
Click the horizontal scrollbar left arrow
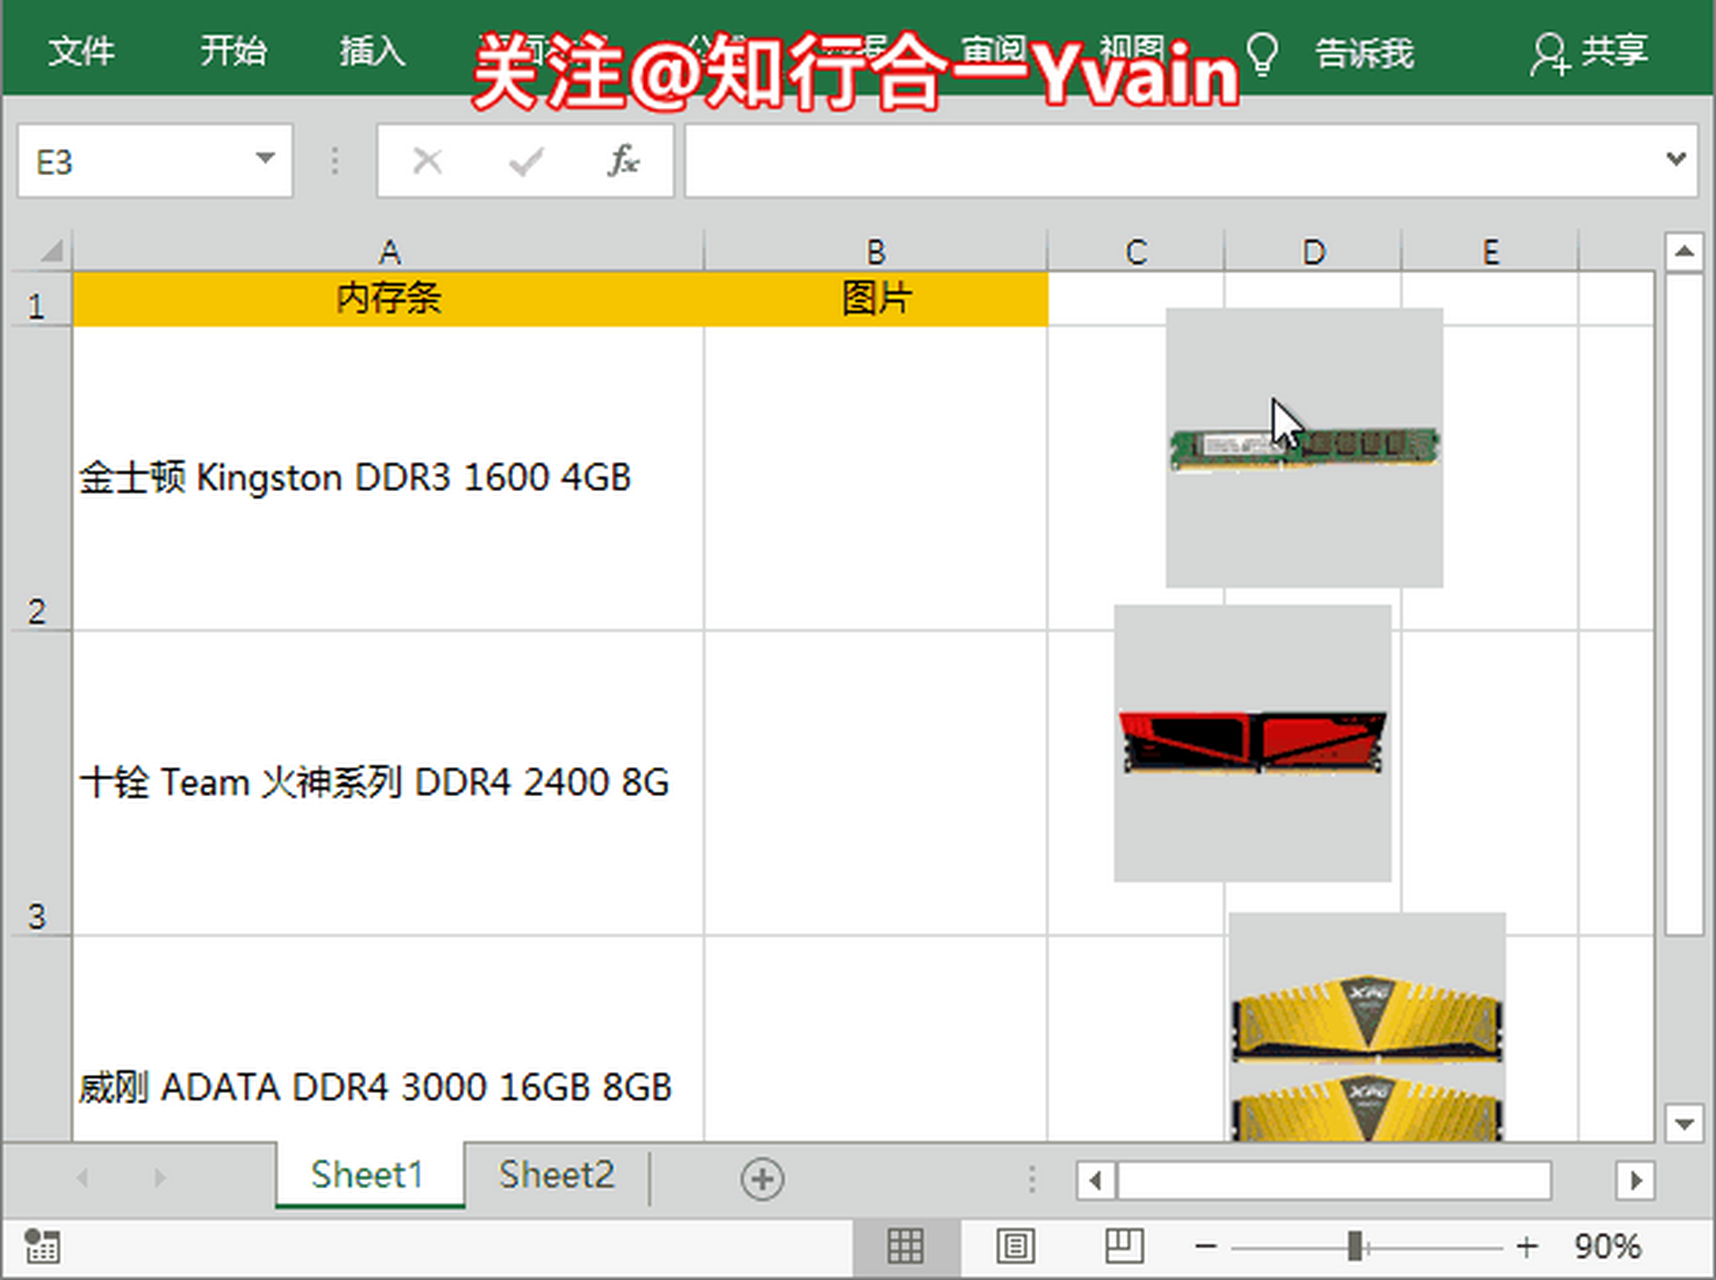1096,1180
